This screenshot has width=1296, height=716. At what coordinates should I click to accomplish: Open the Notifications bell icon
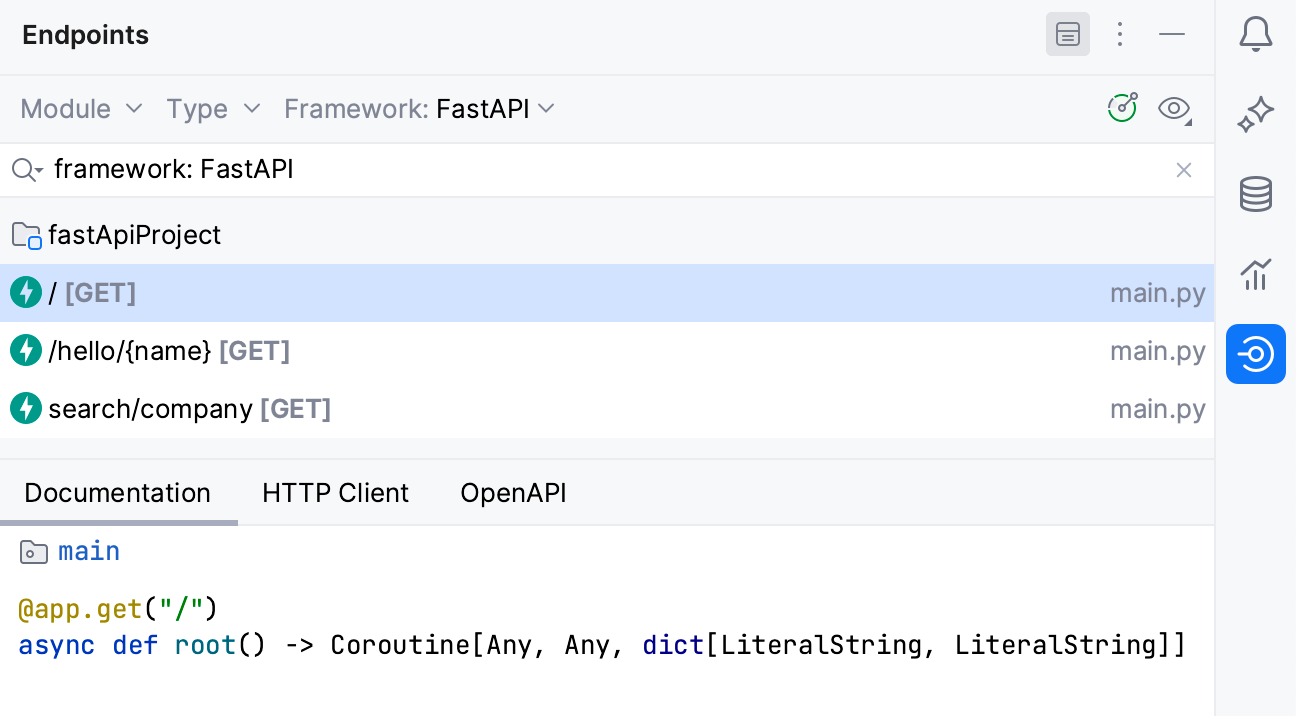[1255, 35]
